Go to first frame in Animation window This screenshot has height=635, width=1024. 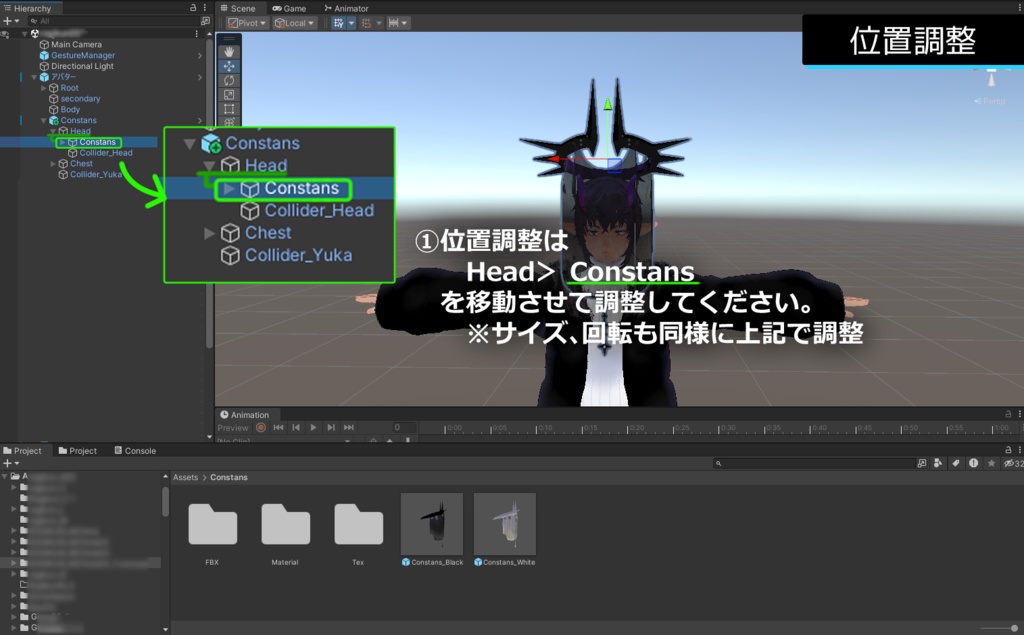278,427
